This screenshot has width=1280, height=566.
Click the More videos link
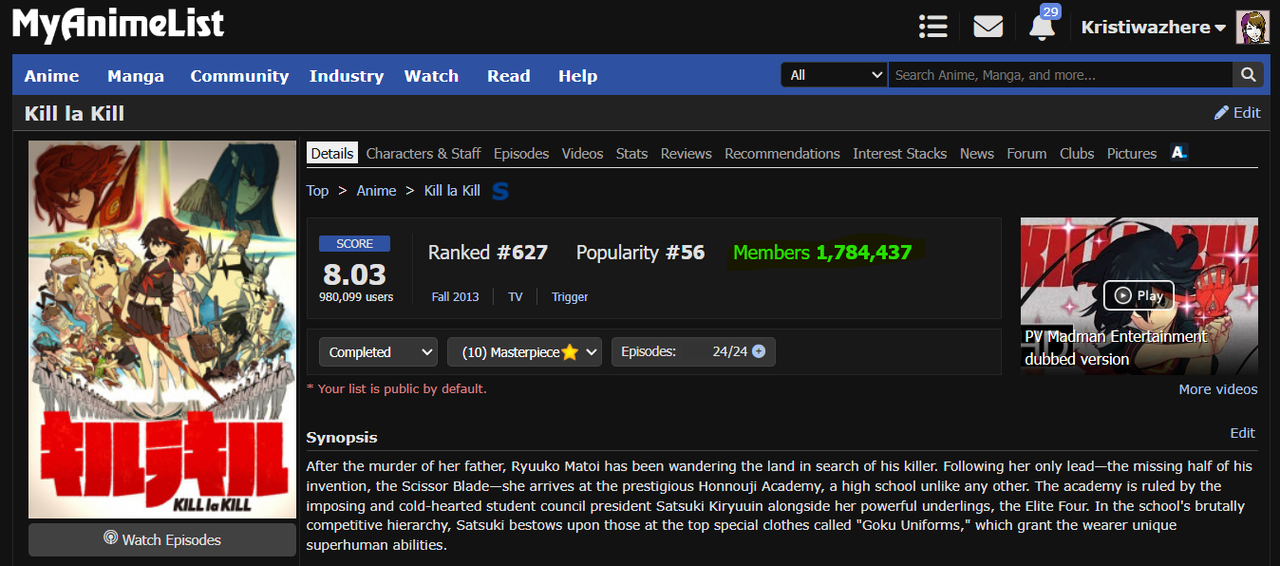click(x=1218, y=389)
